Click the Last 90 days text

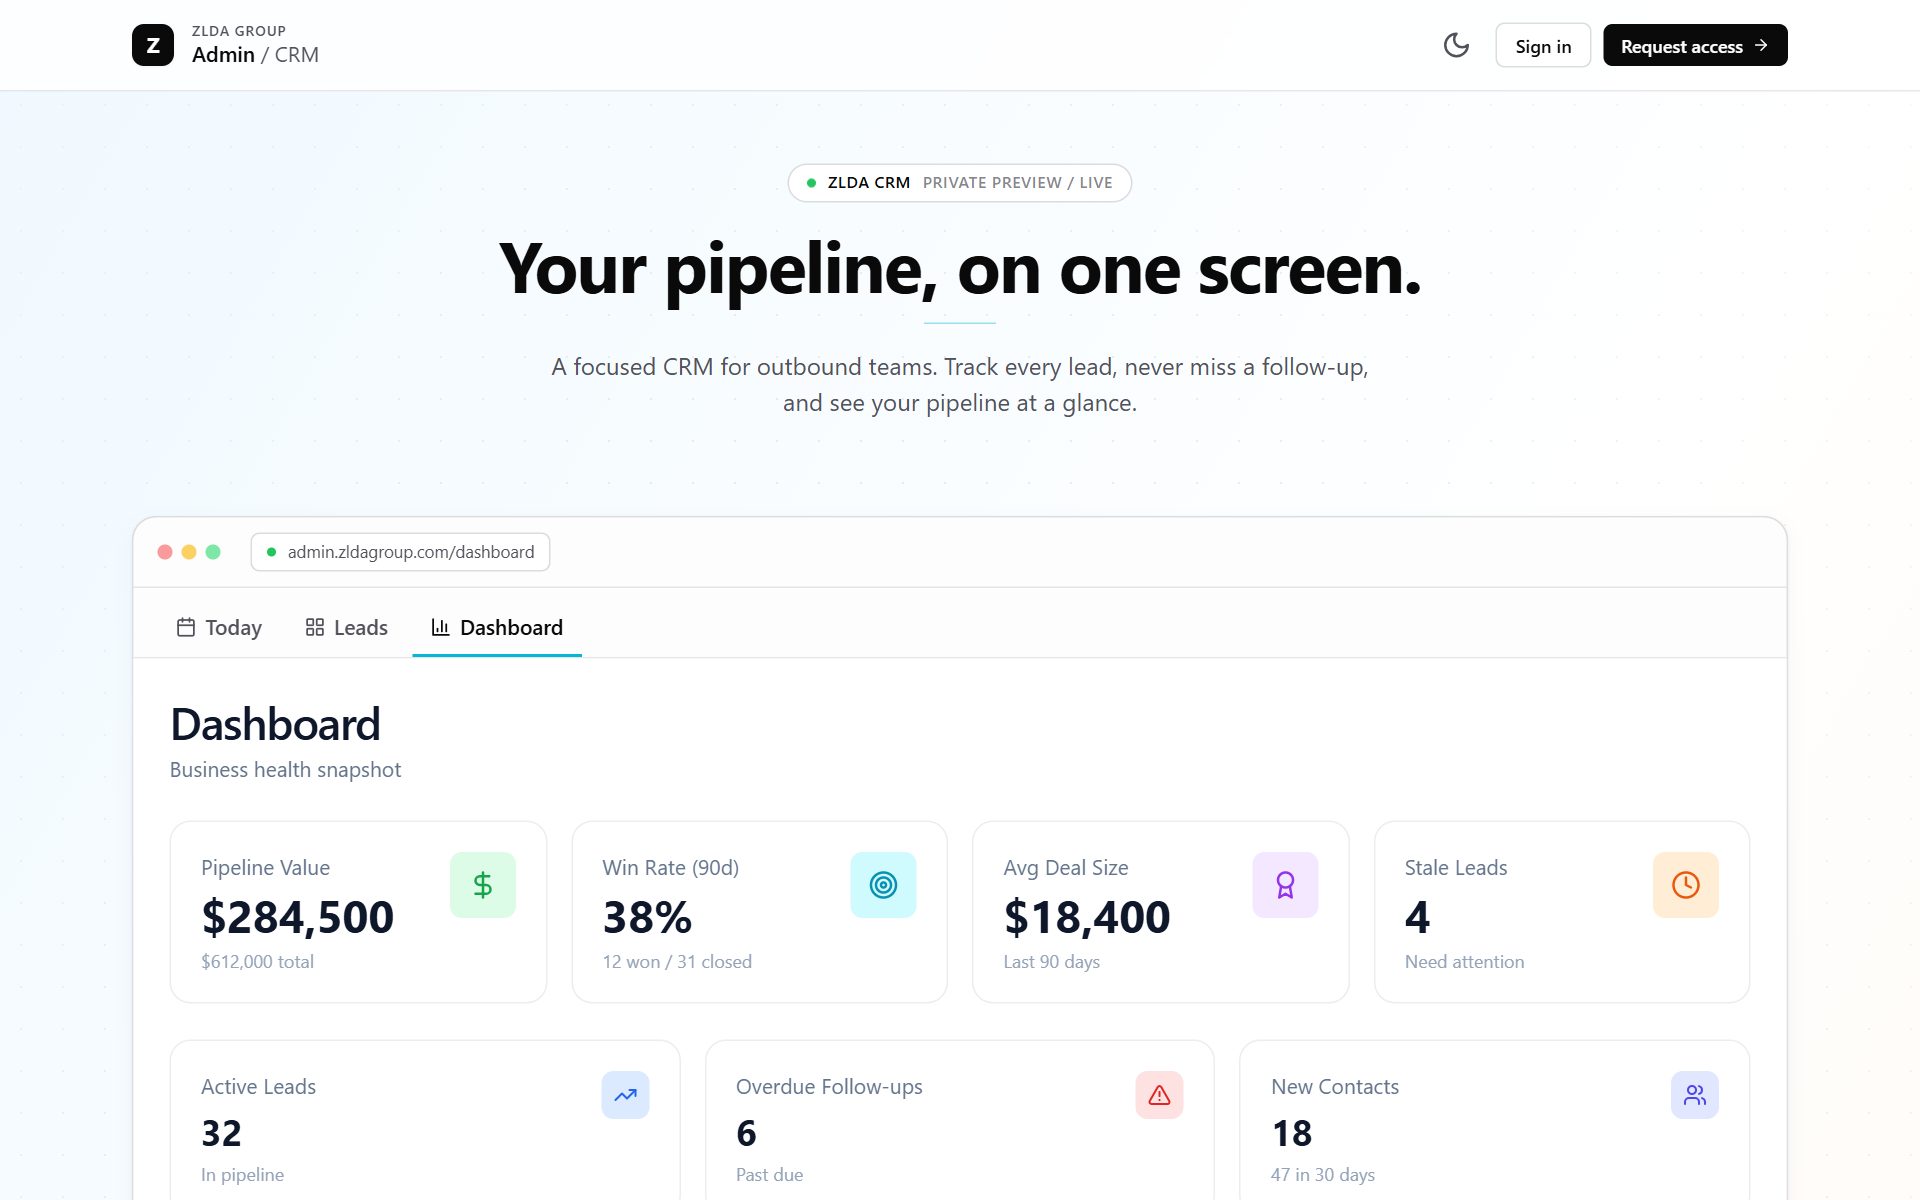1051,962
